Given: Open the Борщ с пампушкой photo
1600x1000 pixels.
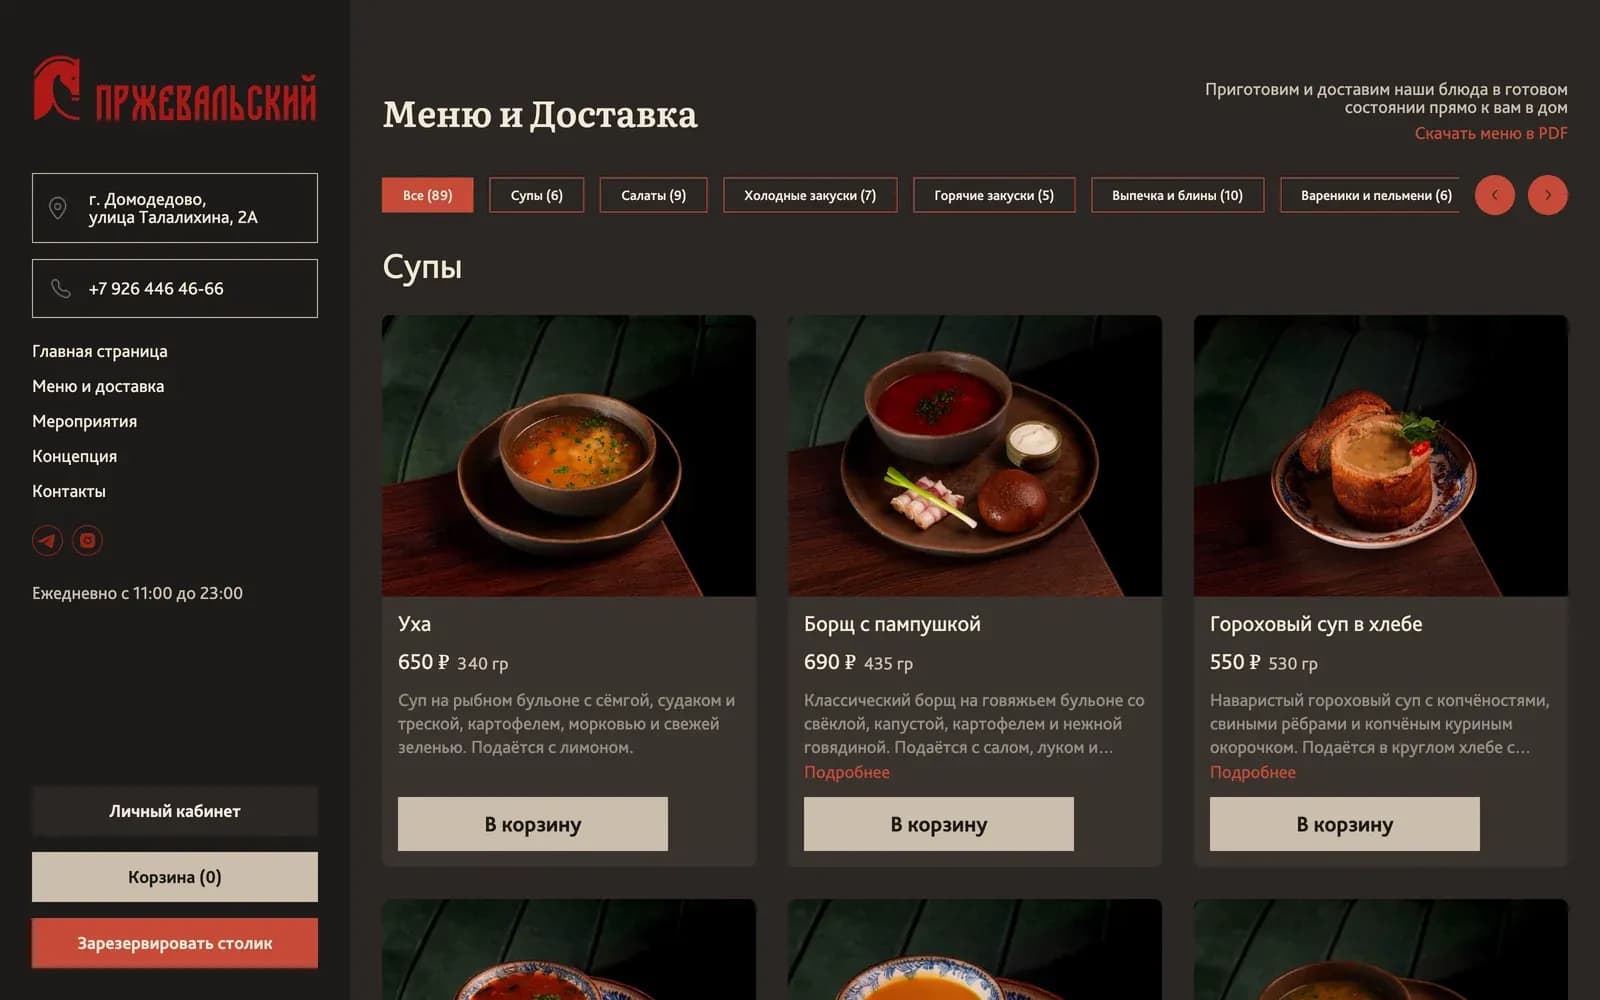Looking at the screenshot, I should 975,456.
